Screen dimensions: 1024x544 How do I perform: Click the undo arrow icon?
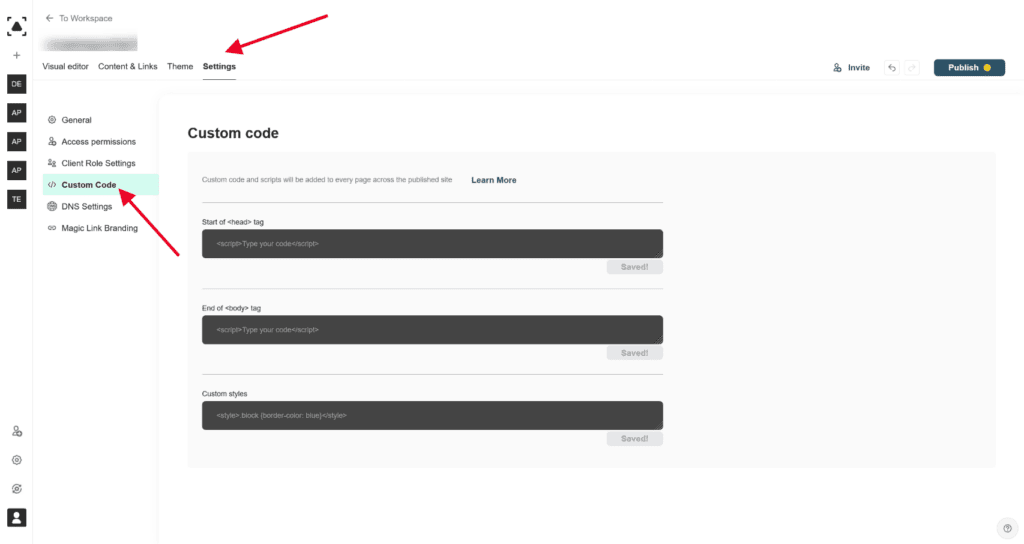[892, 68]
